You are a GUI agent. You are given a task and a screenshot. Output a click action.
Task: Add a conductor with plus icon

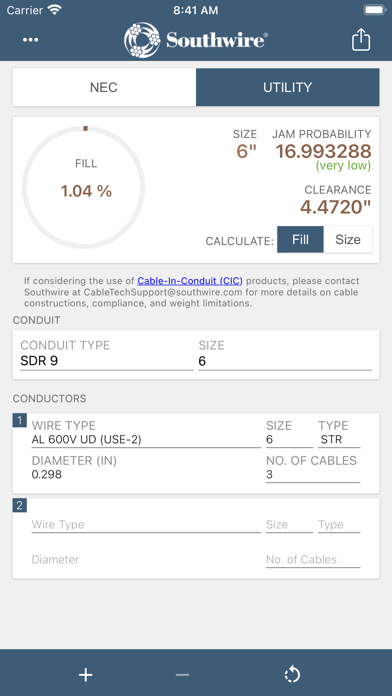click(86, 675)
